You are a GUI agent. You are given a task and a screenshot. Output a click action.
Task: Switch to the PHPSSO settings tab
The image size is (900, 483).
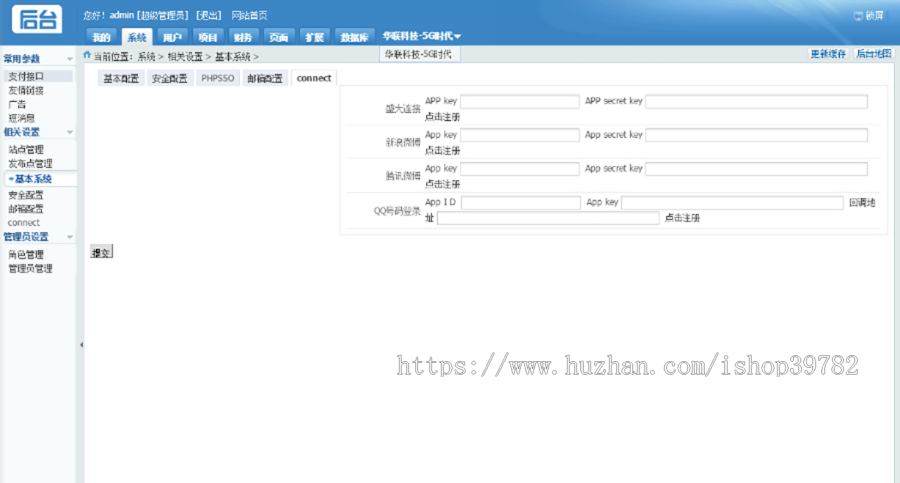point(218,78)
